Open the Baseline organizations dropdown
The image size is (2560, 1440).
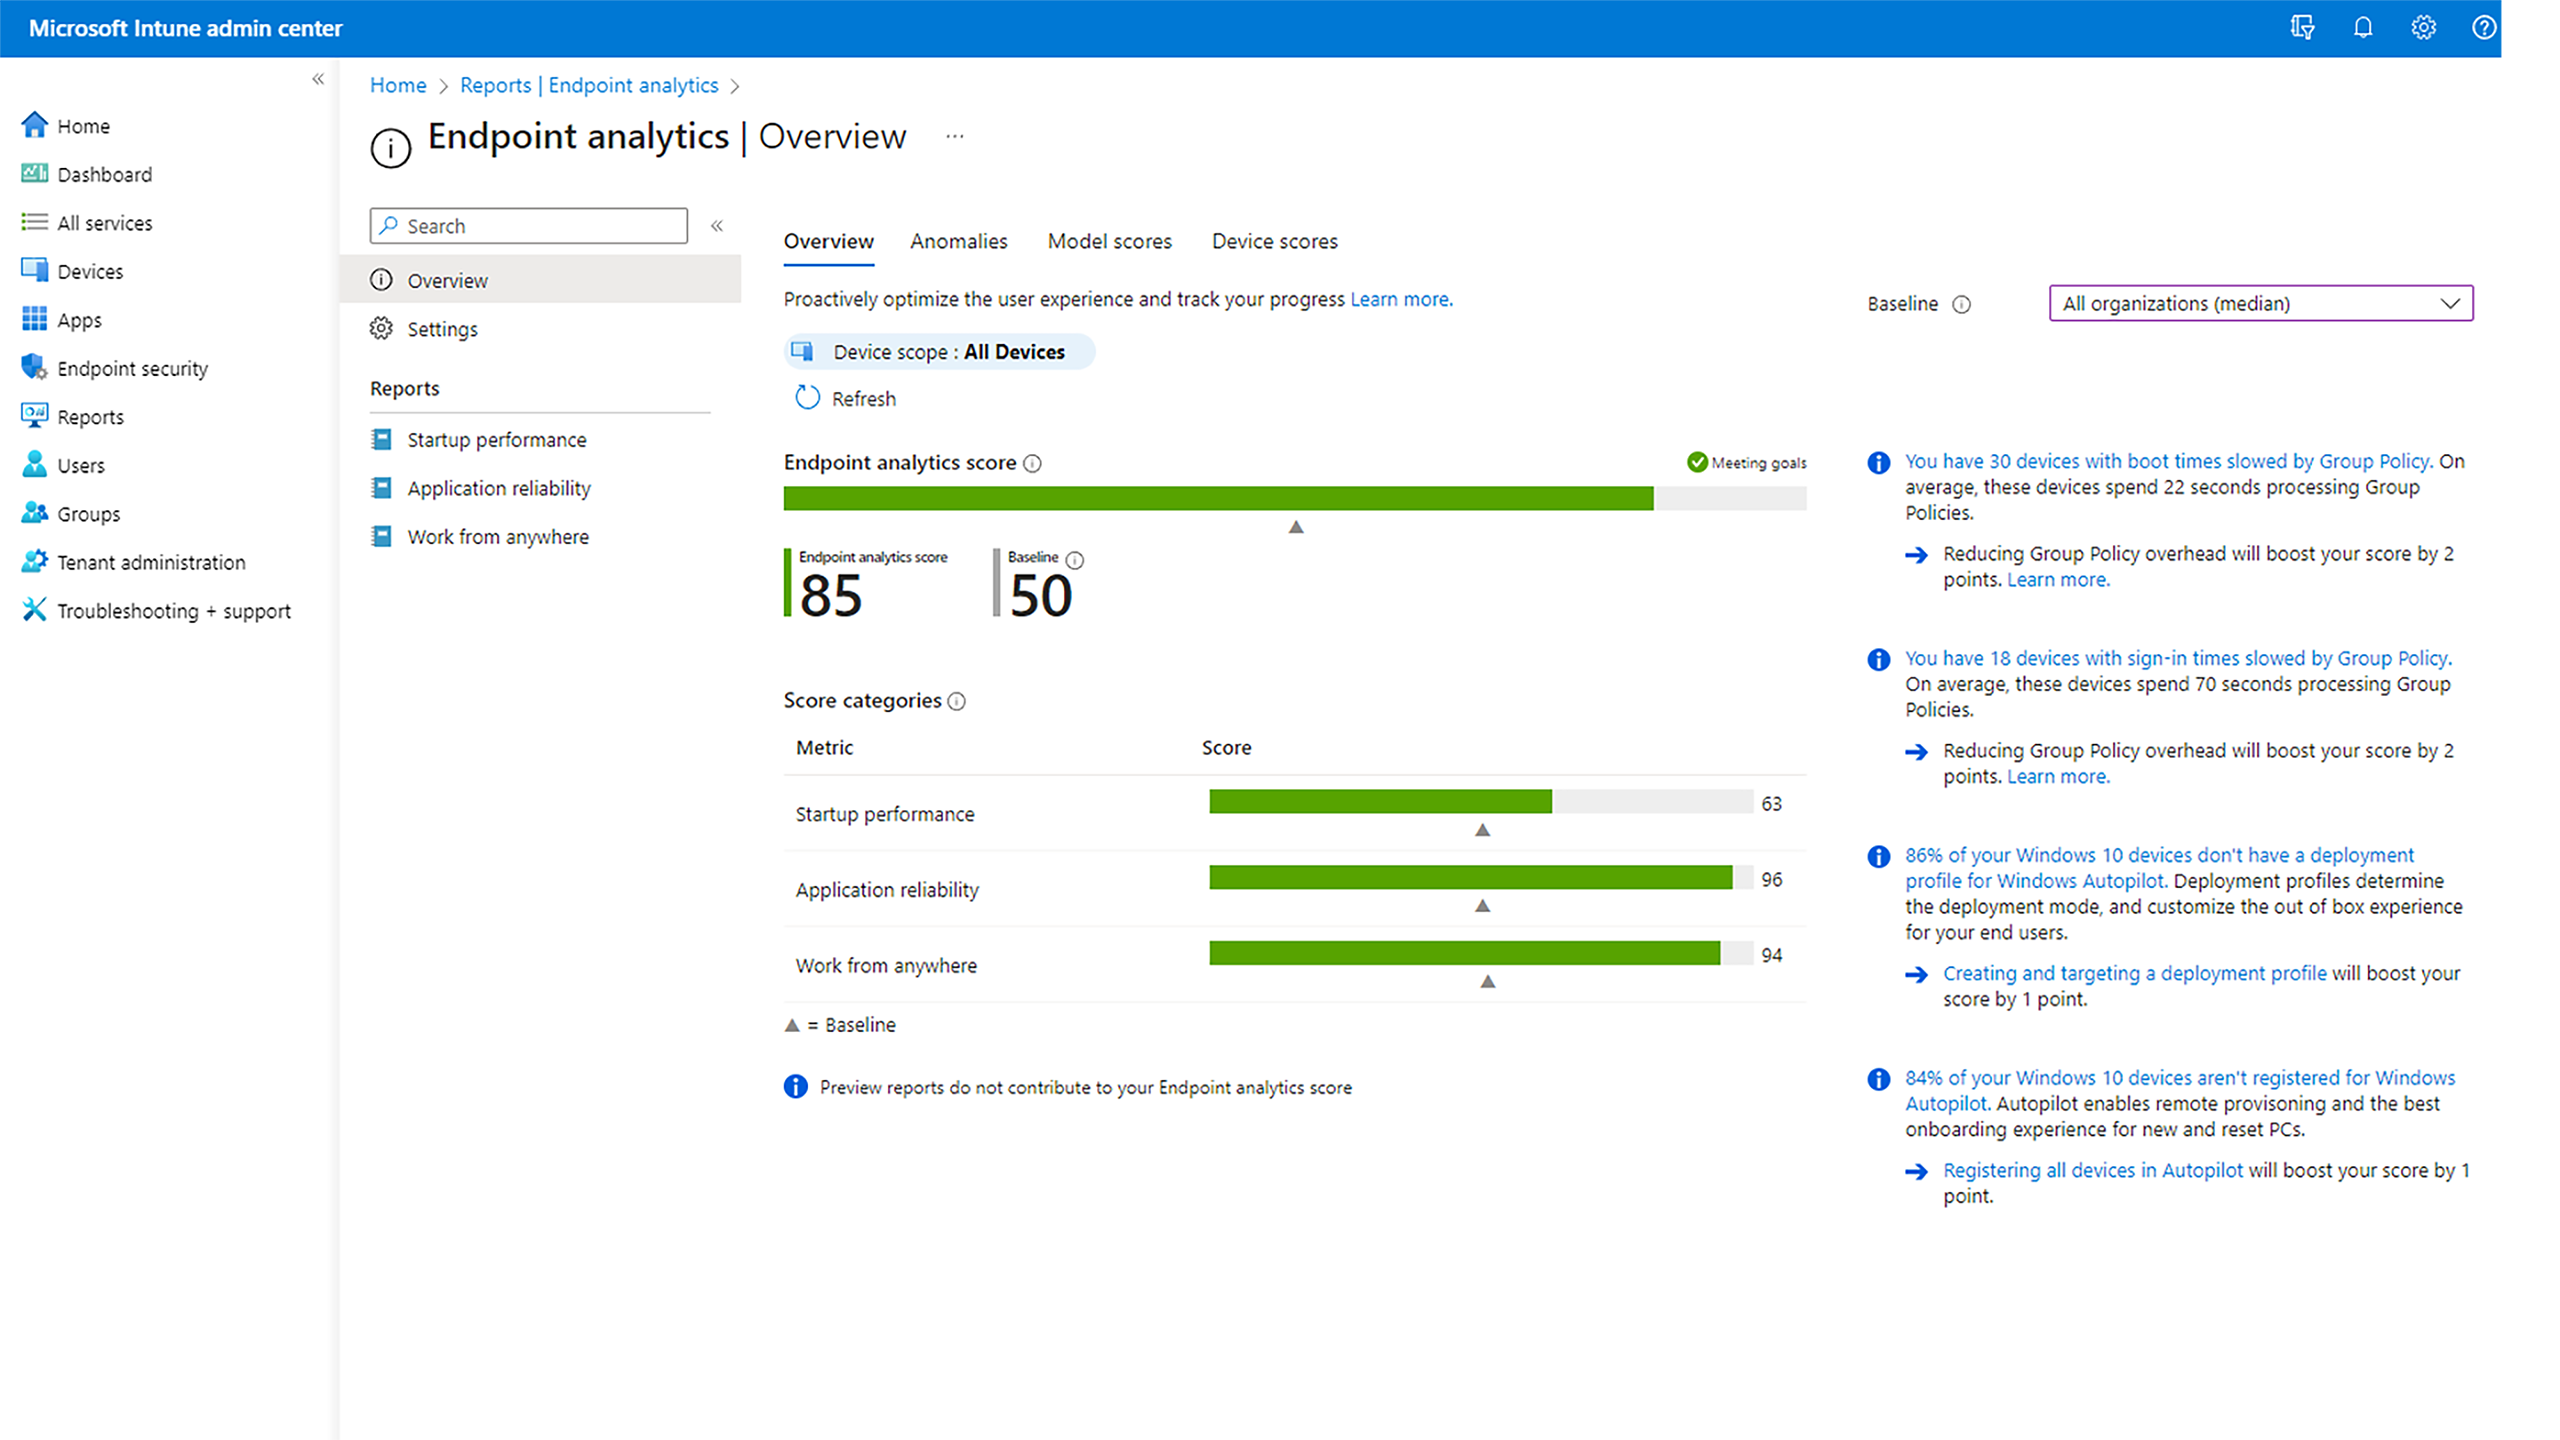(x=2259, y=303)
